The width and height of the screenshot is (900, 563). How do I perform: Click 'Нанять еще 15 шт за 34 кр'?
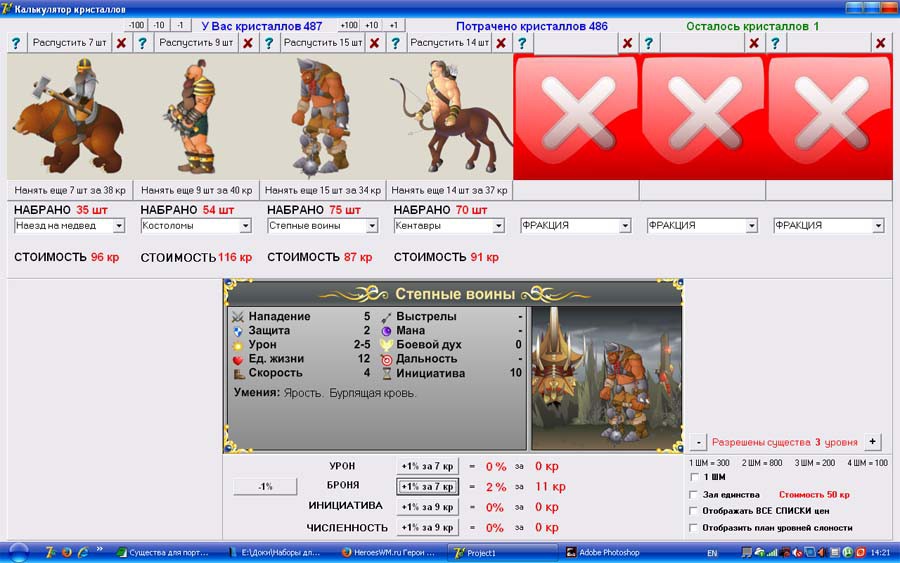323,190
